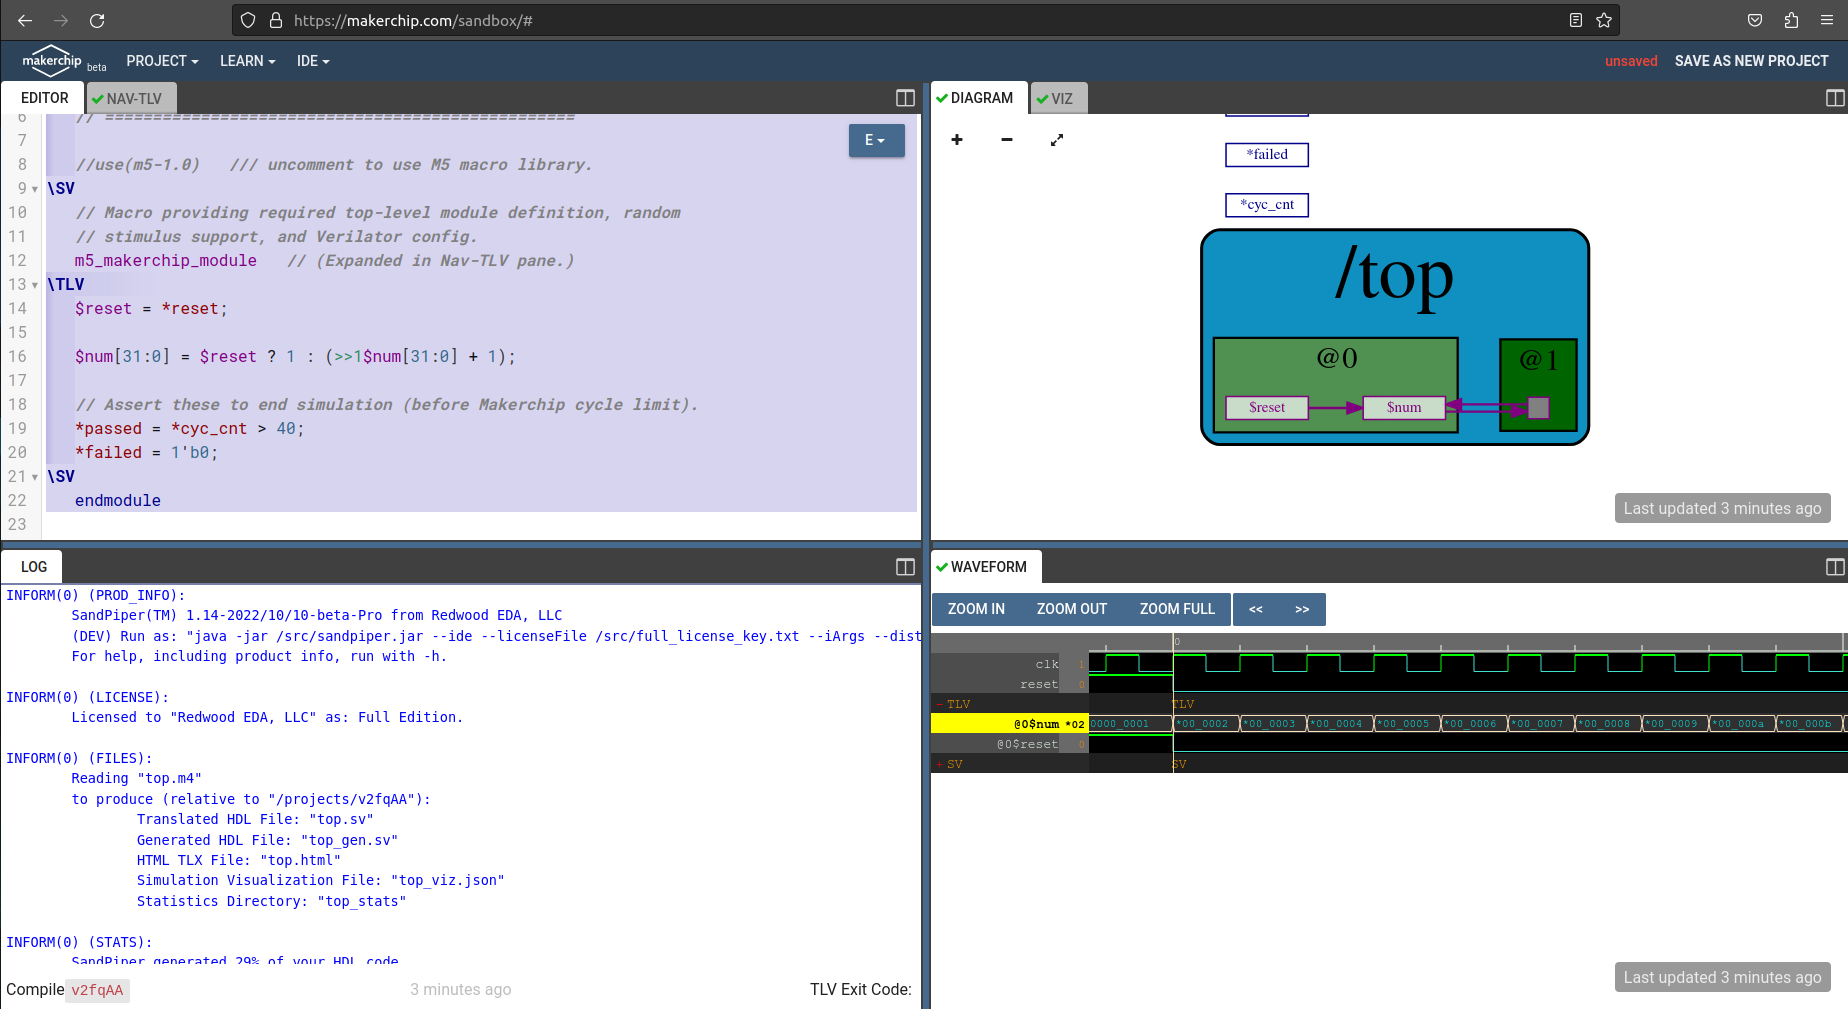This screenshot has width=1848, height=1009.
Task: Click the @1 stage box in diagram
Action: (1538, 385)
